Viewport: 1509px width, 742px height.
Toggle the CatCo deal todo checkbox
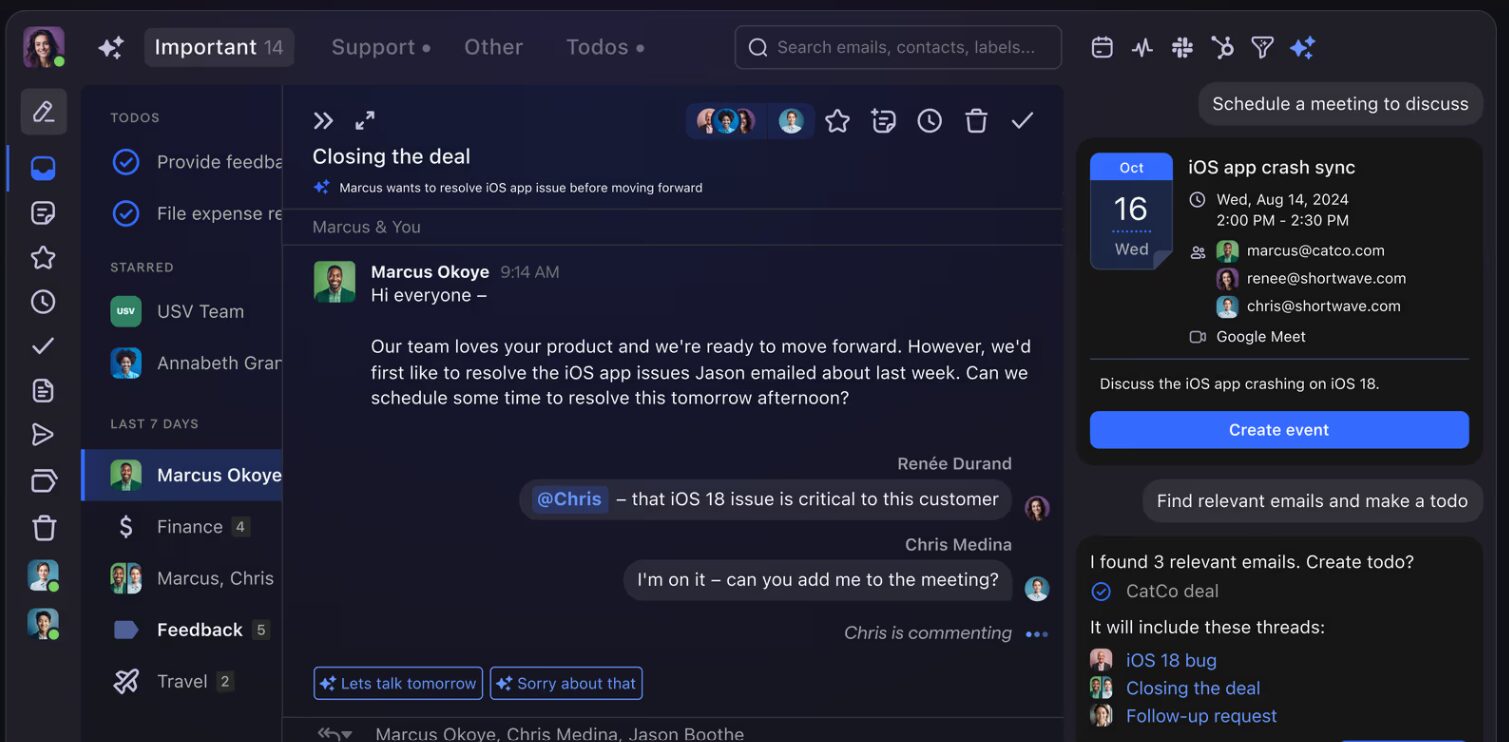[1101, 591]
